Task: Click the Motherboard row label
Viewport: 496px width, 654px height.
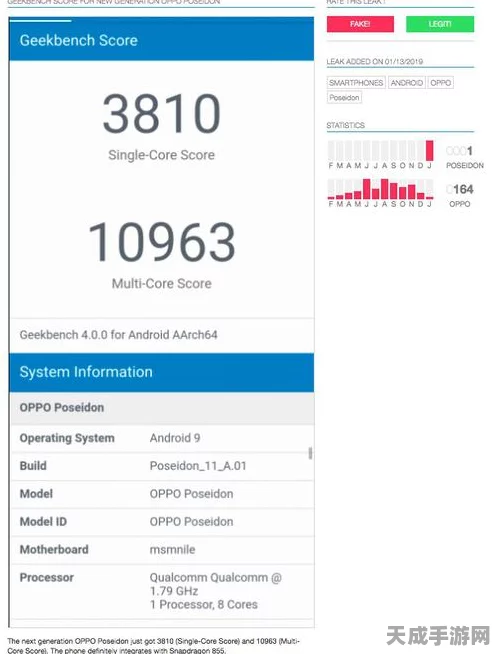Action: [54, 550]
